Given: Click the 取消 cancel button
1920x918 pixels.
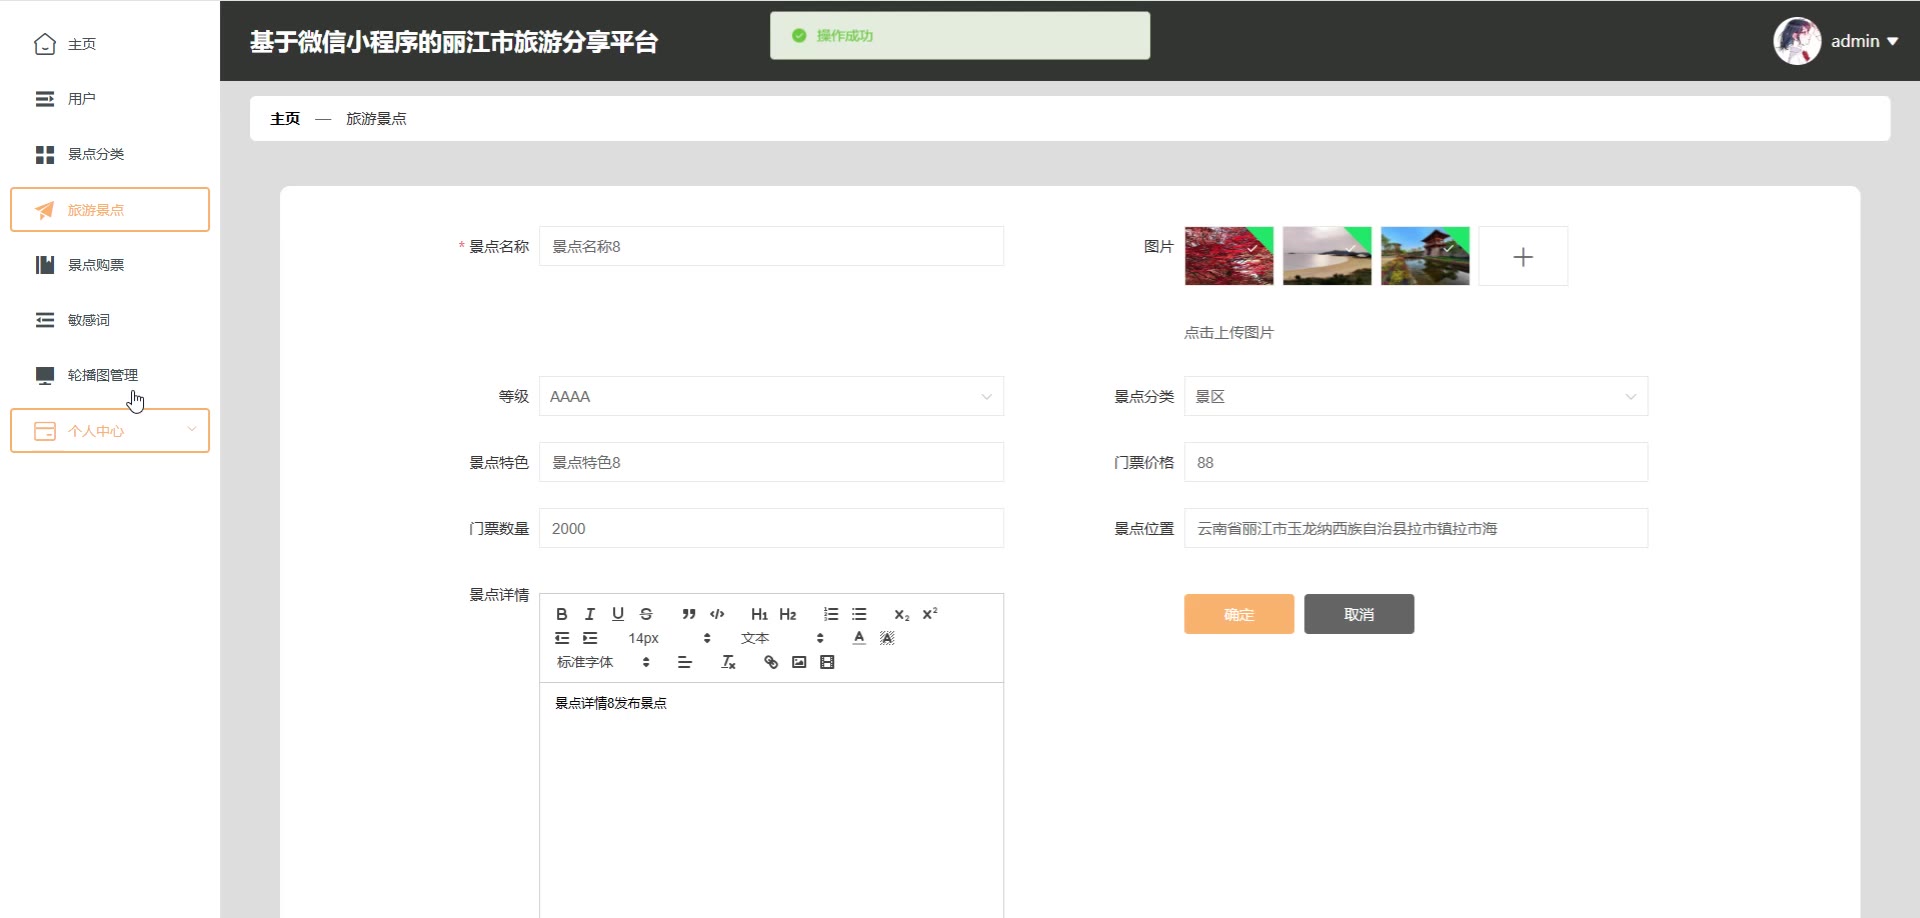Looking at the screenshot, I should click(1359, 614).
